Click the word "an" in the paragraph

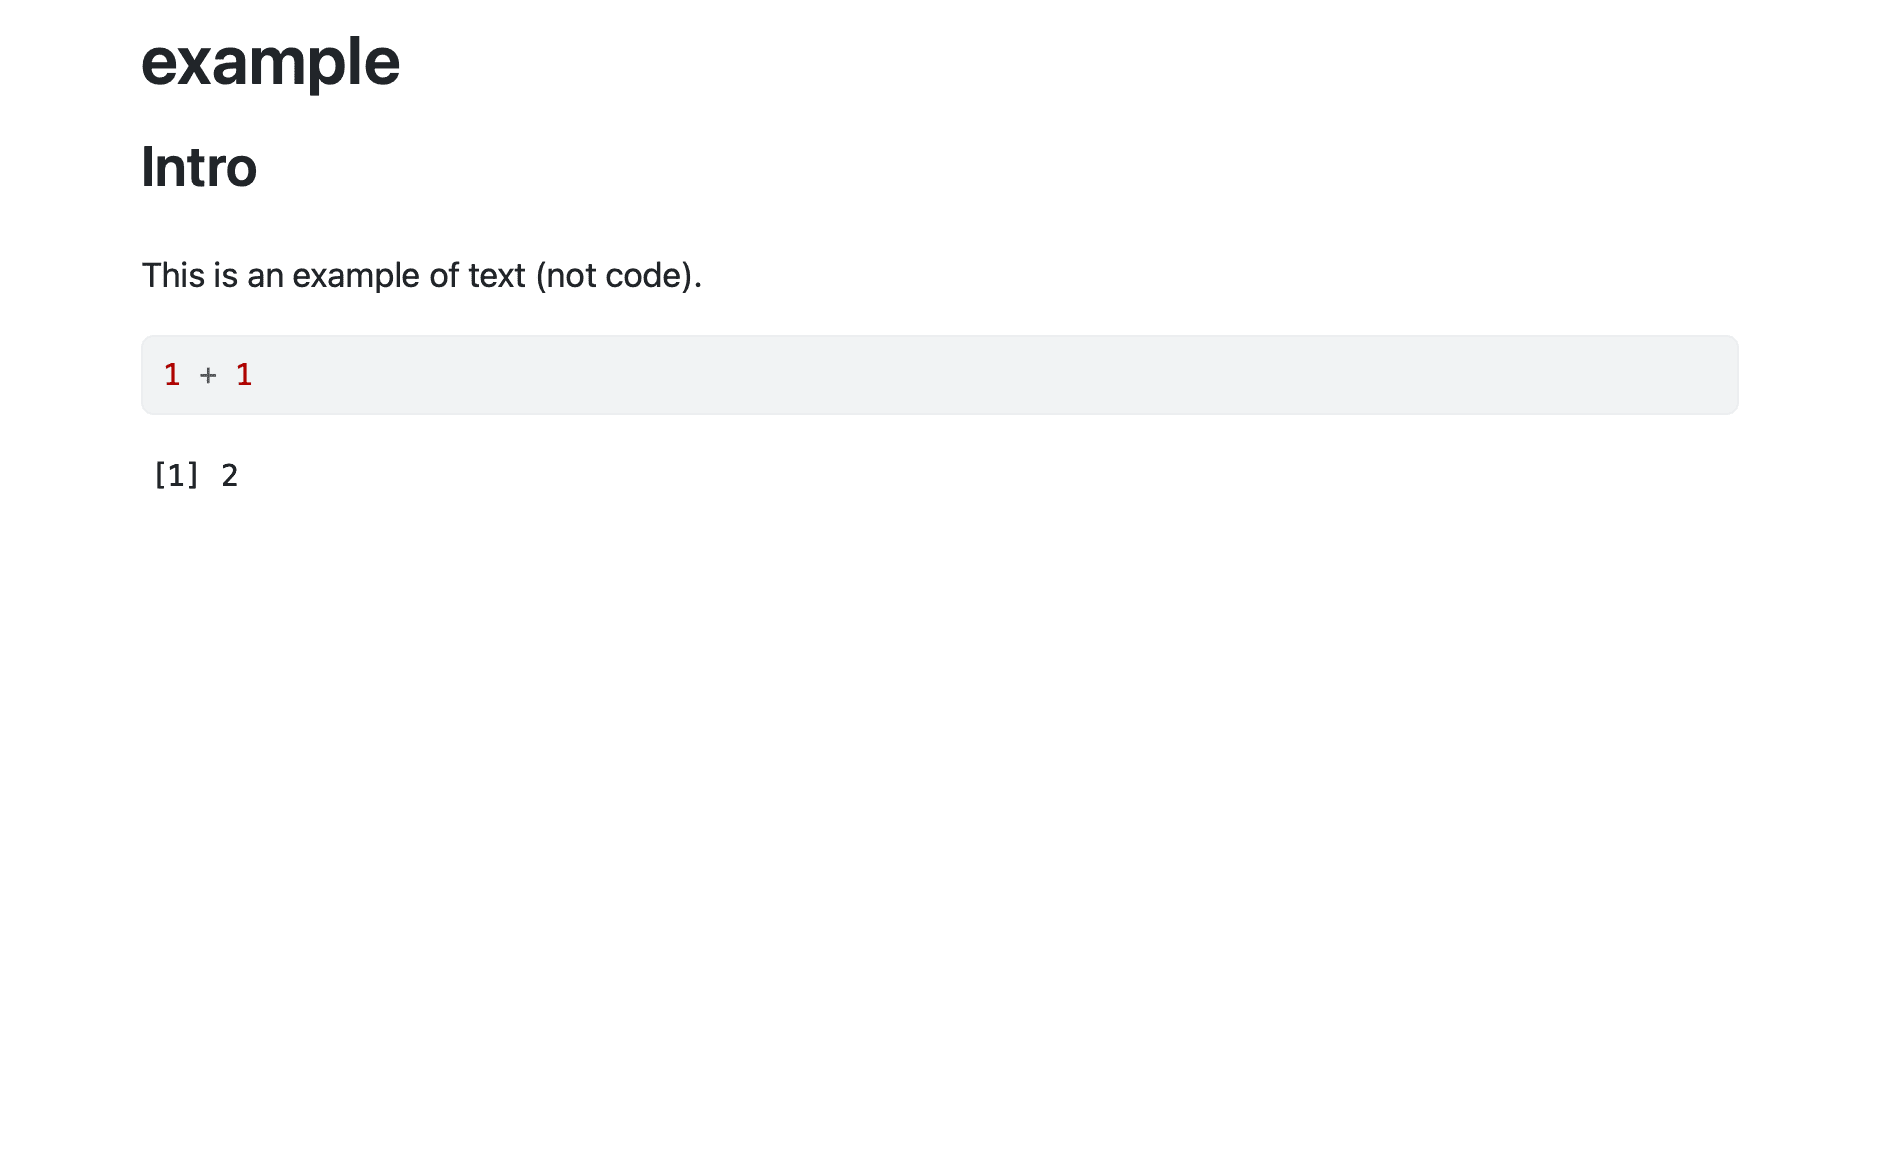pyautogui.click(x=265, y=275)
